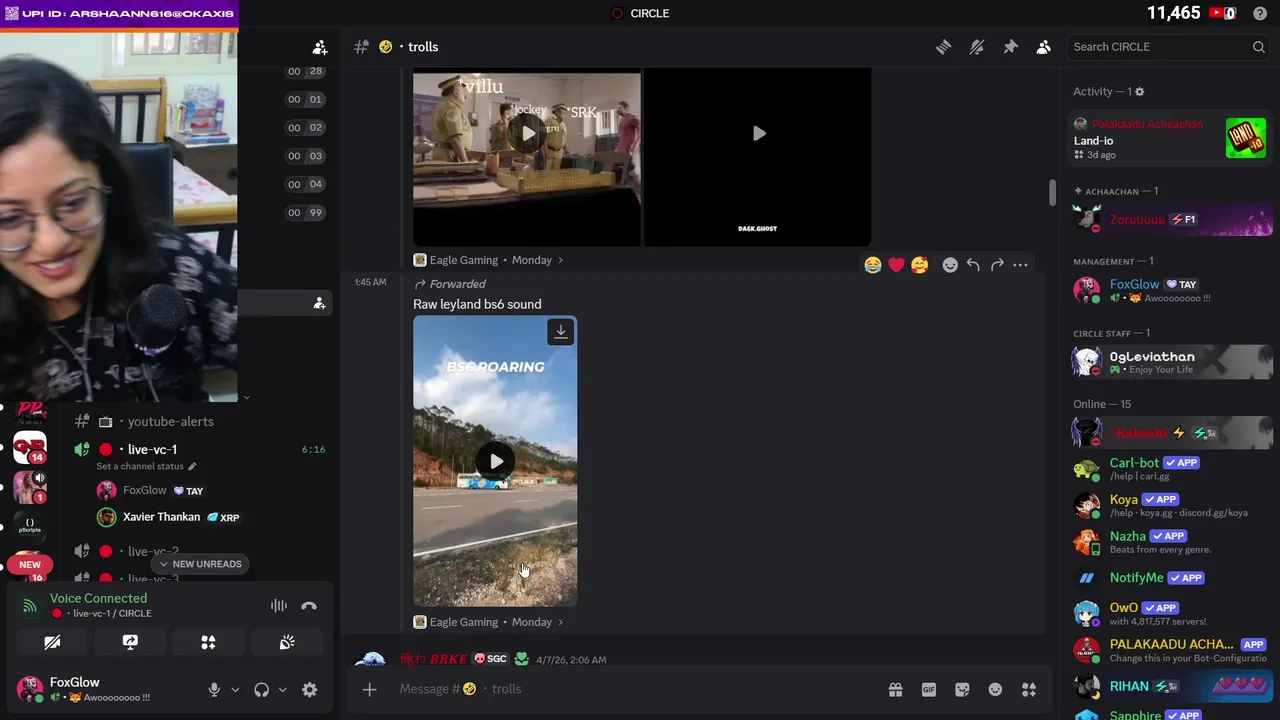The image size is (1280, 720).
Task: Click the chat scrollbar thumb
Action: click(x=1052, y=193)
